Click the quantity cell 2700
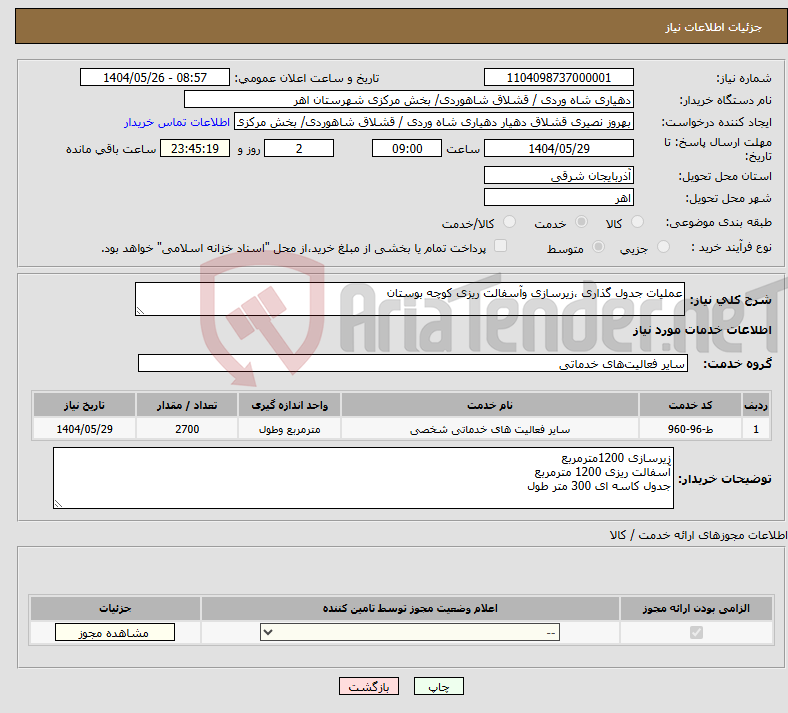 pos(187,429)
